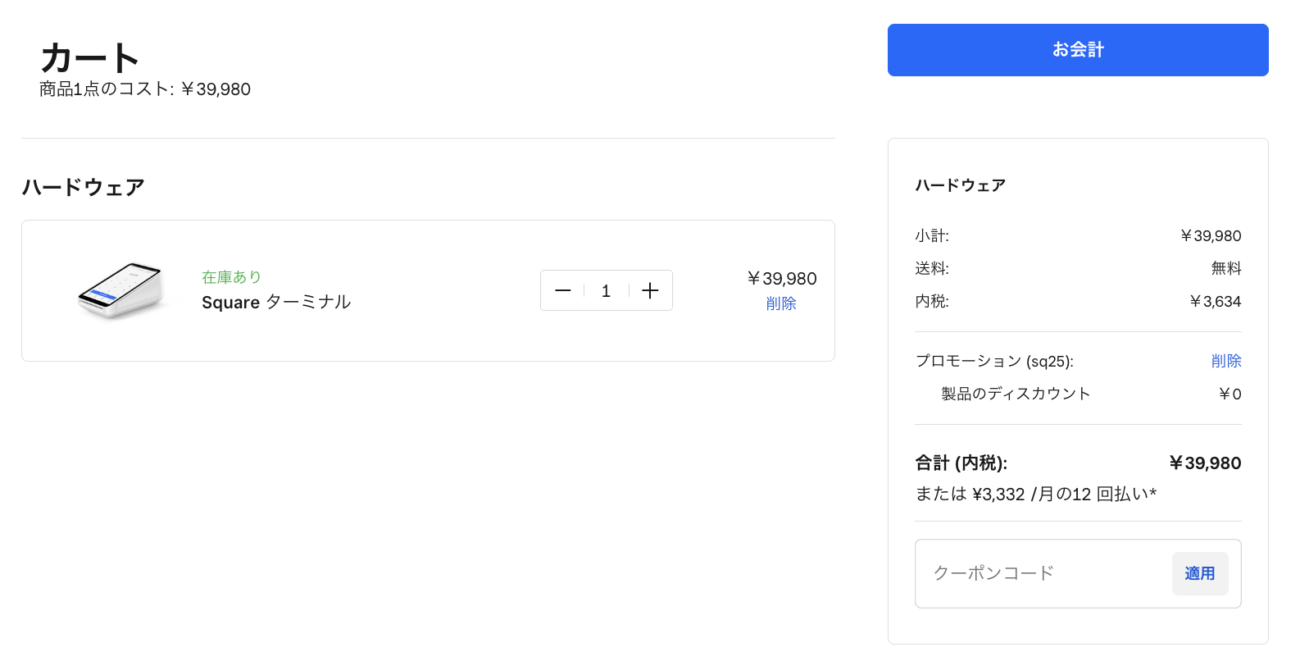
Task: Click the quantity value 1 field
Action: tap(606, 291)
